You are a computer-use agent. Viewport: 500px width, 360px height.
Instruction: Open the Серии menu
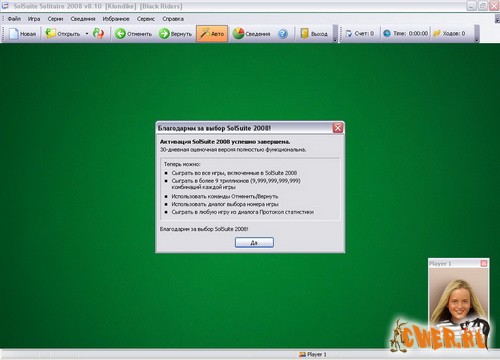pyautogui.click(x=55, y=19)
